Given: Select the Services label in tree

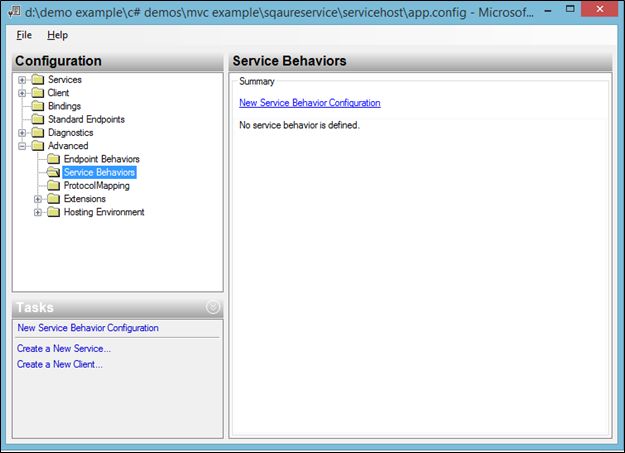Looking at the screenshot, I should pyautogui.click(x=65, y=80).
